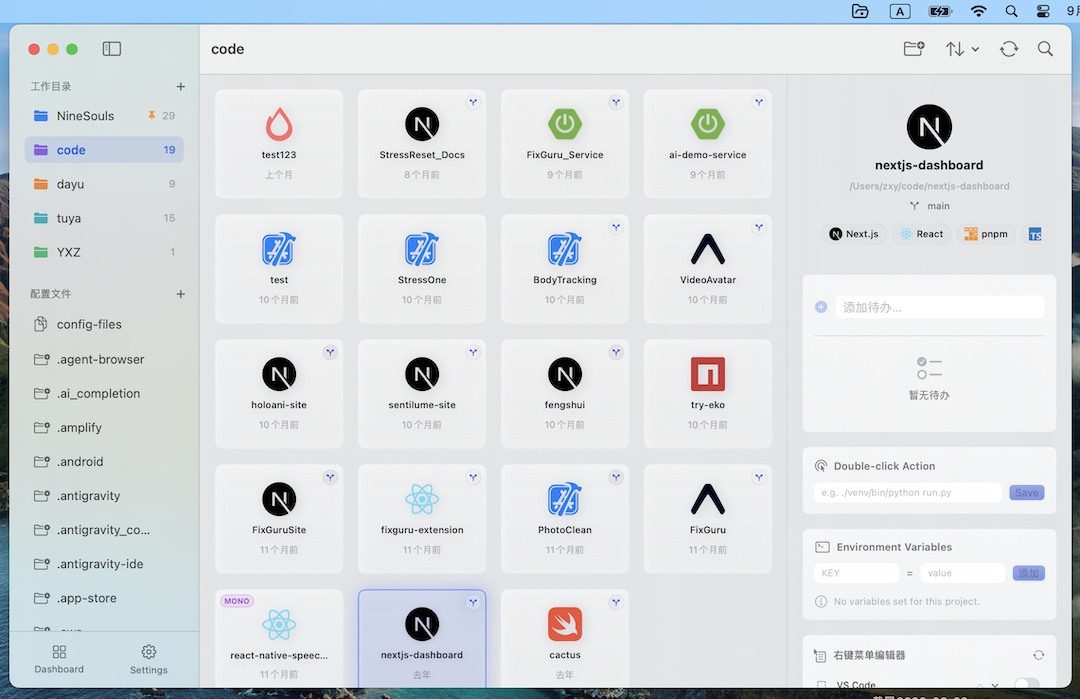This screenshot has height=699, width=1080.
Task: Click the StressOne Xcode icon
Action: [422, 249]
